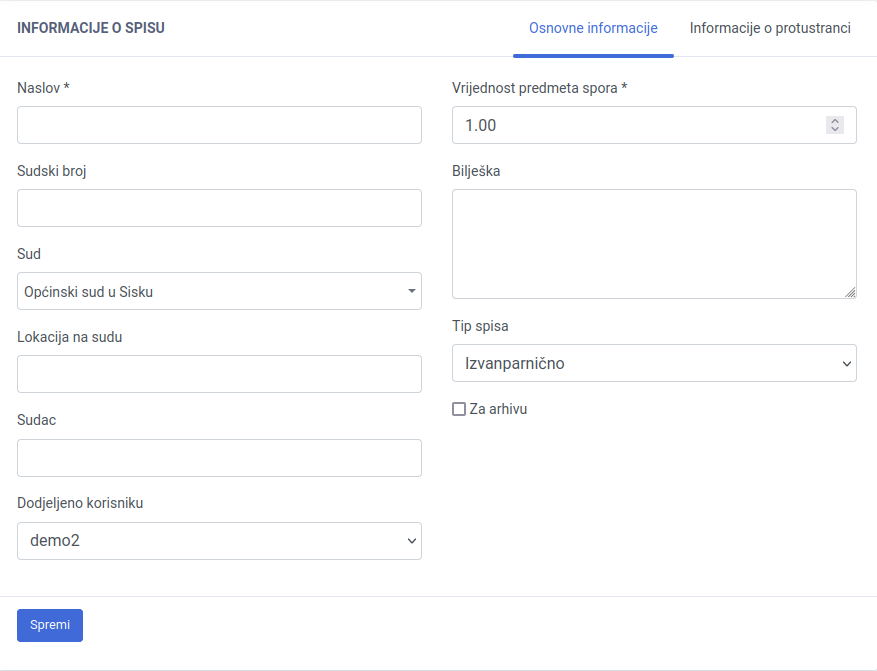Screen dimensions: 877x671
Task: Click the Spremi button
Action: (x=50, y=625)
